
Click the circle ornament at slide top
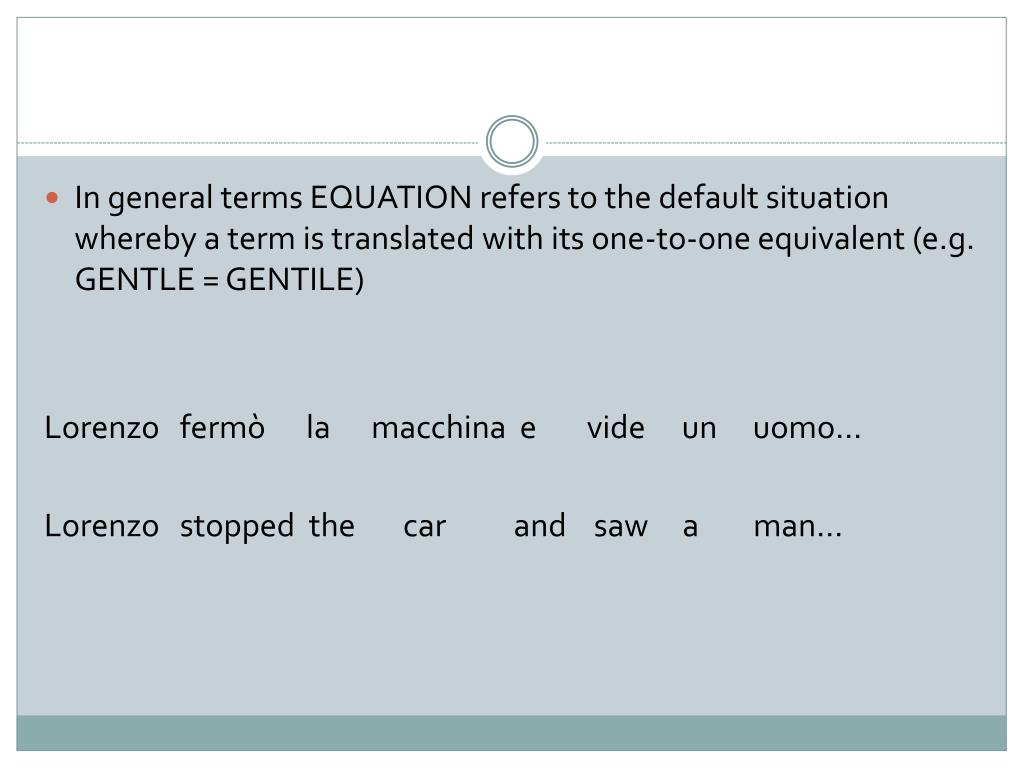pos(512,142)
